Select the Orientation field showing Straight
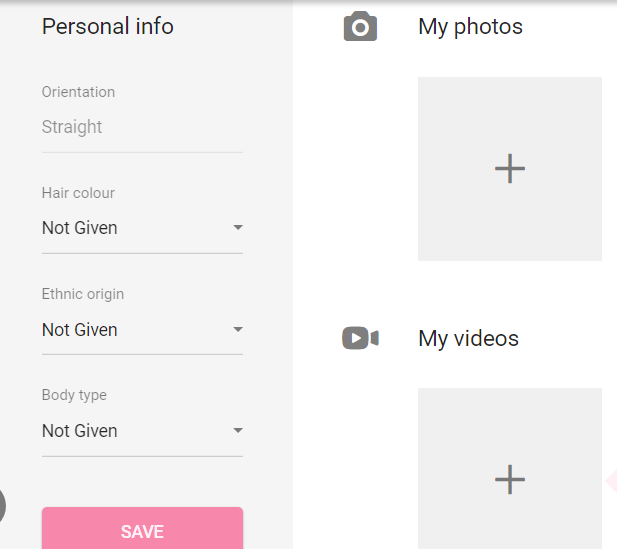 (142, 127)
